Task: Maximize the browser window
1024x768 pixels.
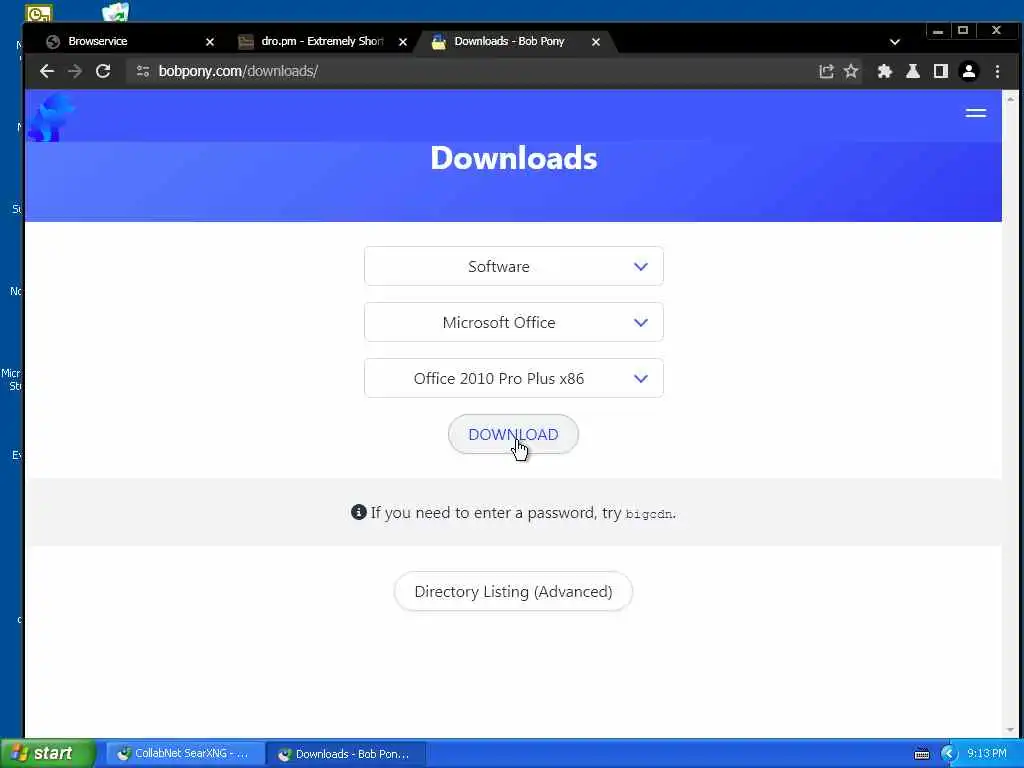Action: [x=963, y=31]
